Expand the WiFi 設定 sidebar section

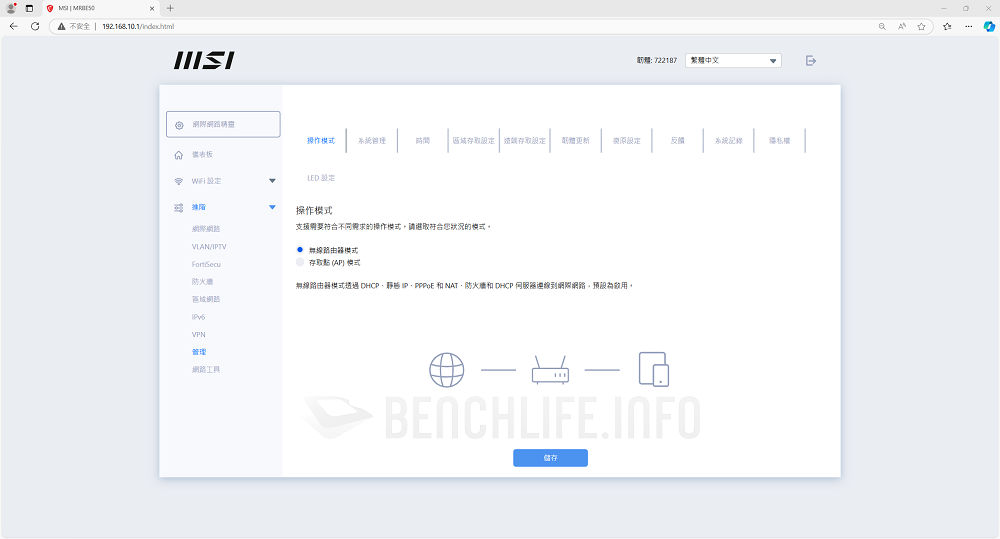272,181
